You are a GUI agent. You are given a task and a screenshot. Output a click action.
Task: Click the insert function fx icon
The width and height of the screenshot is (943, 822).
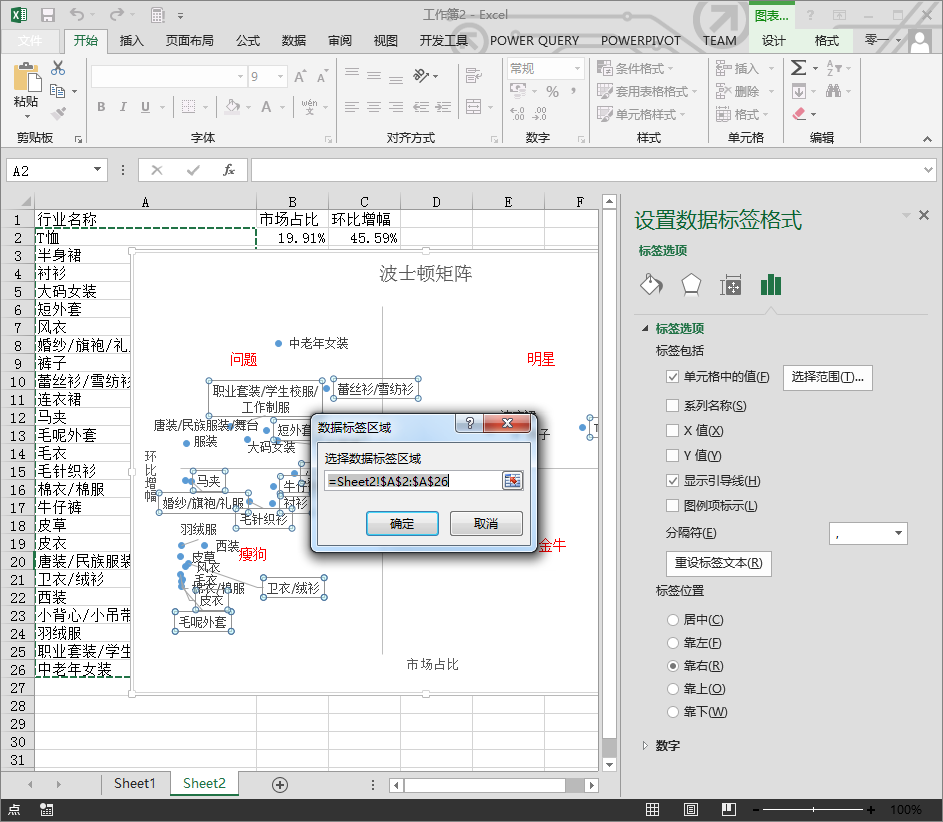coord(229,170)
